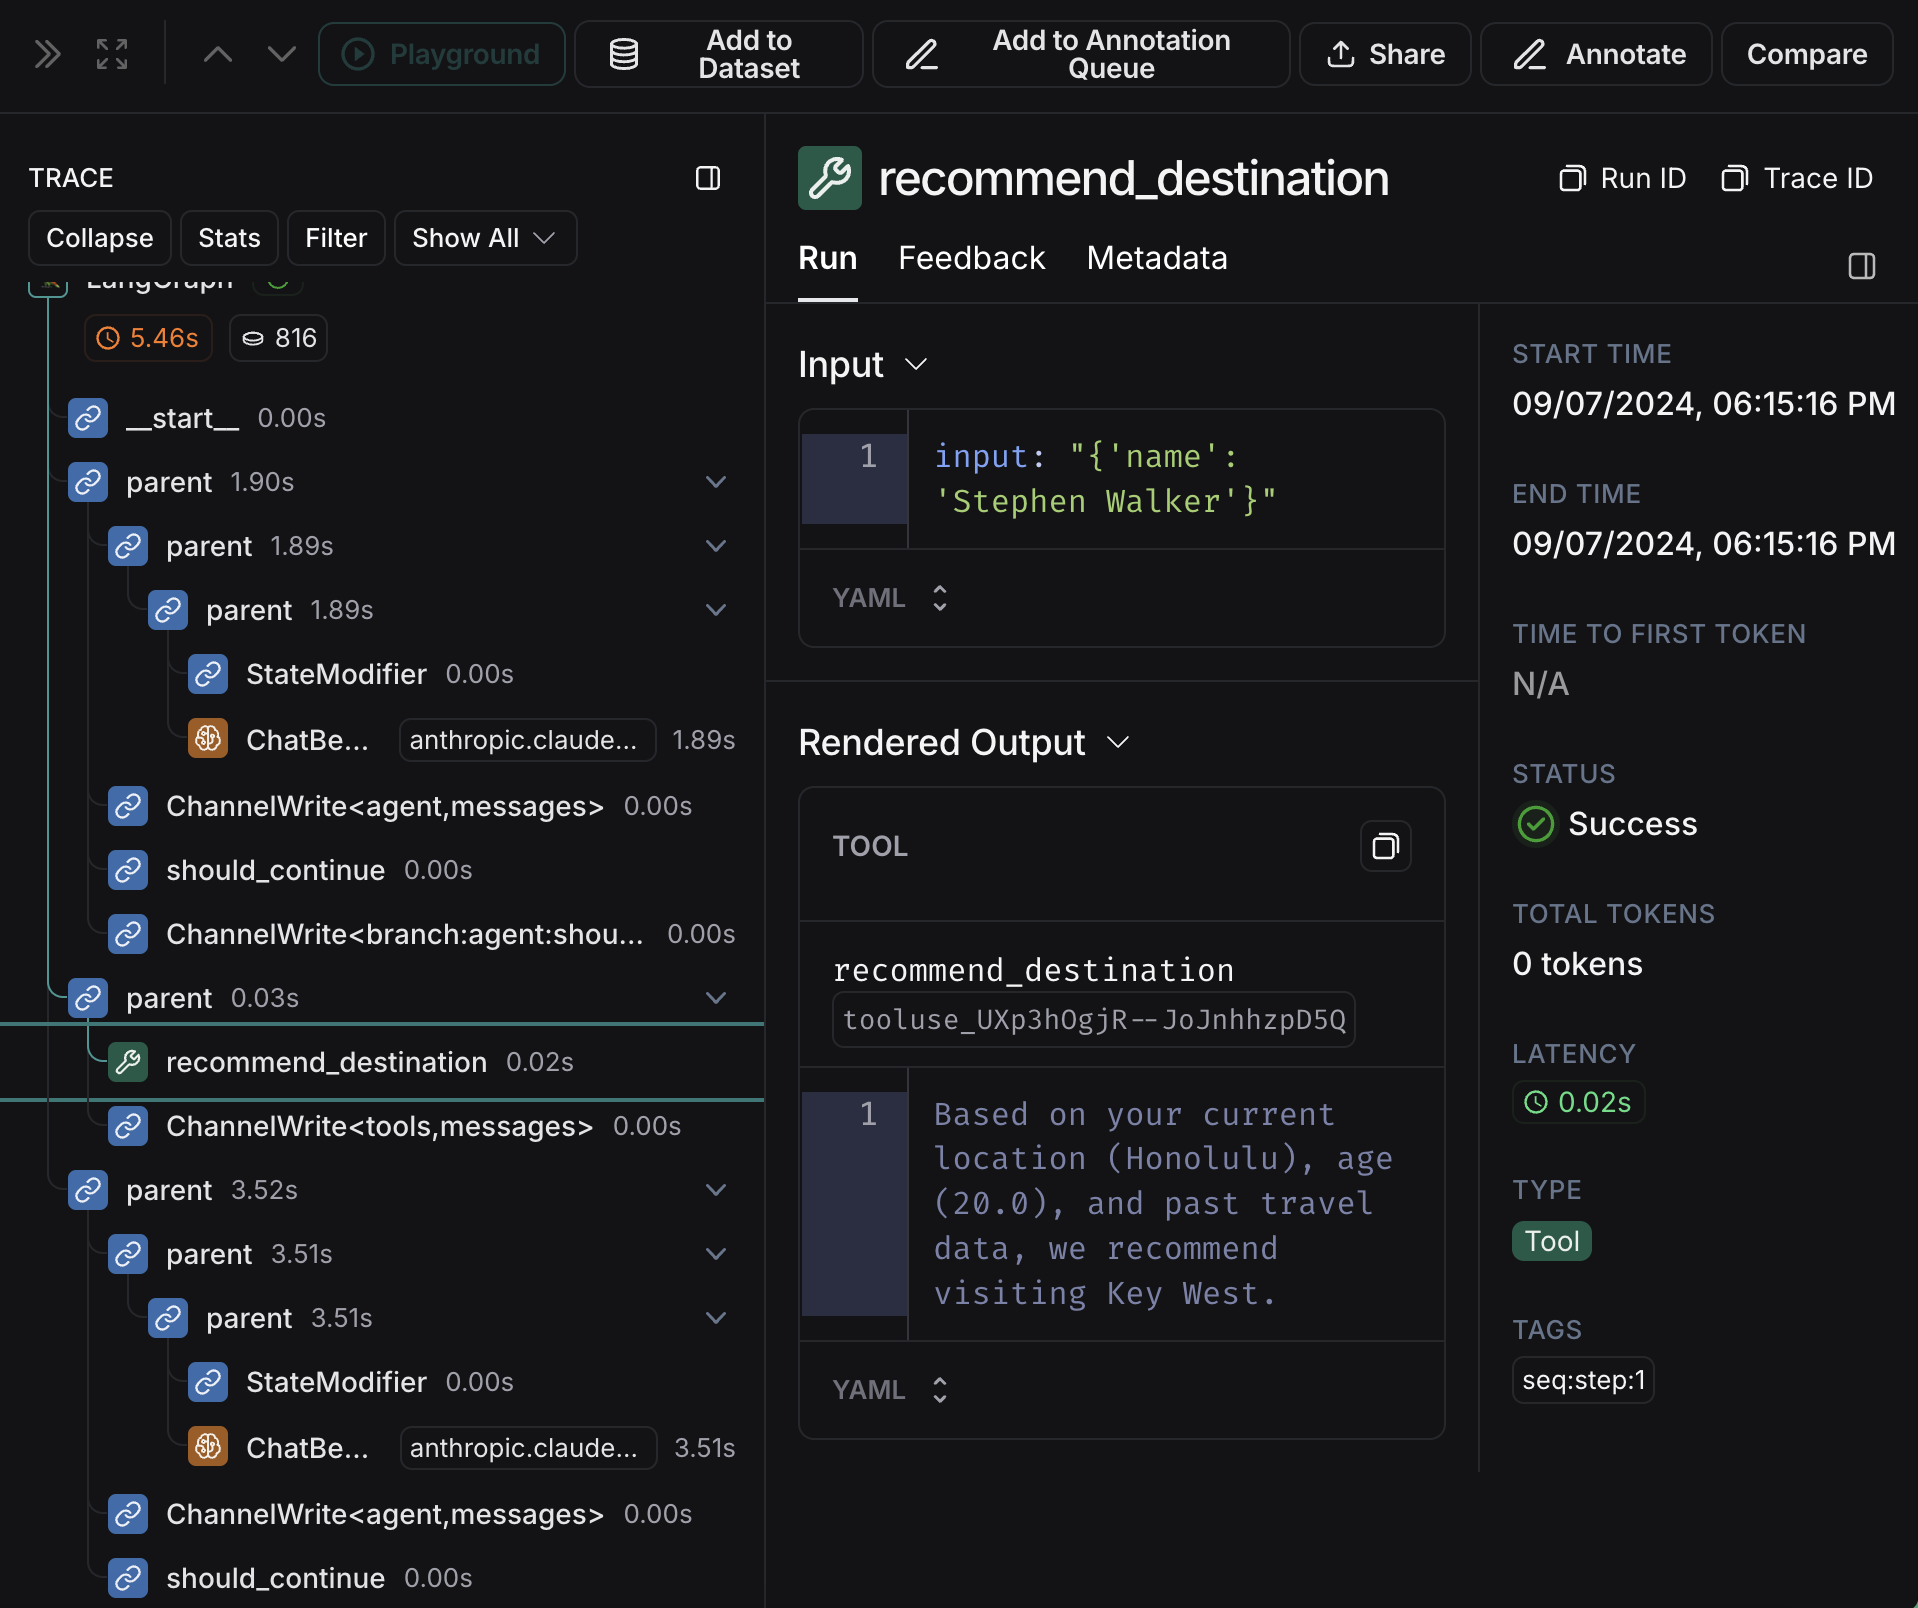Show trace Stats
Image resolution: width=1918 pixels, height=1608 pixels.
(x=229, y=238)
